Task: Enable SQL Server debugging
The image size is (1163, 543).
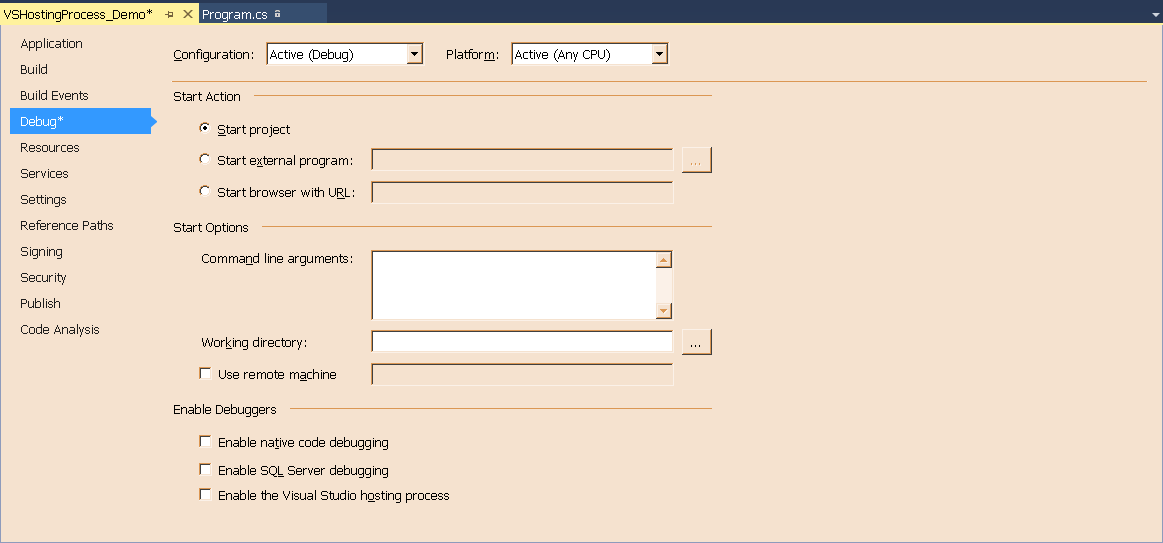Action: point(205,470)
